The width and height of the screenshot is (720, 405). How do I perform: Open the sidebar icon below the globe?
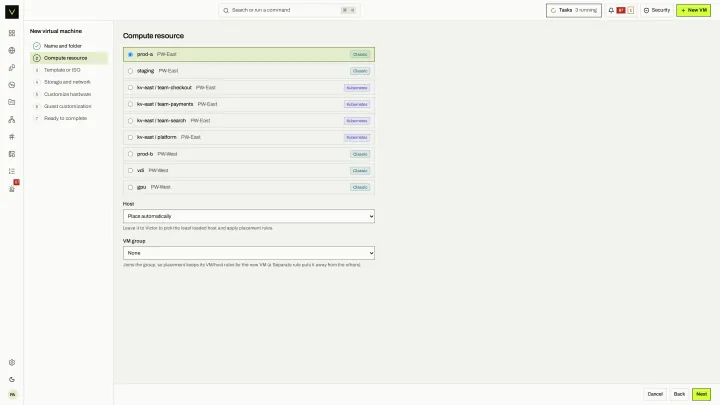click(12, 68)
